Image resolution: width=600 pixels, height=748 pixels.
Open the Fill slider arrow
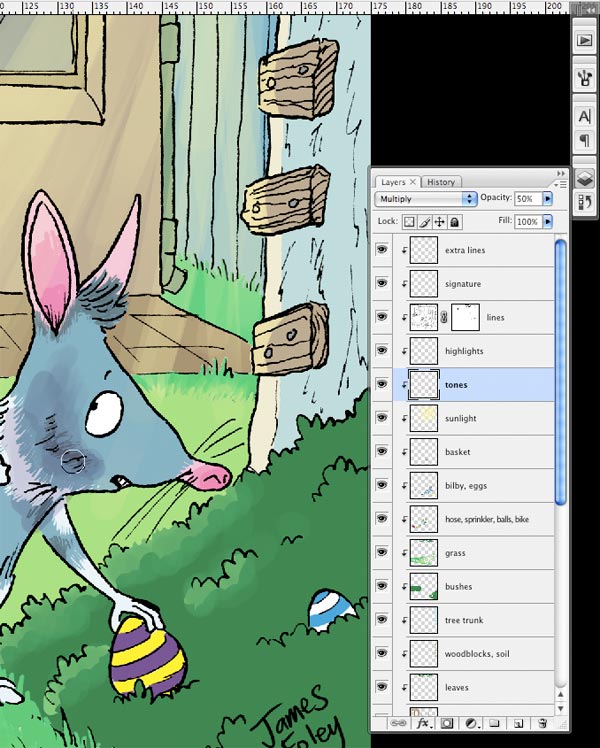tap(547, 222)
